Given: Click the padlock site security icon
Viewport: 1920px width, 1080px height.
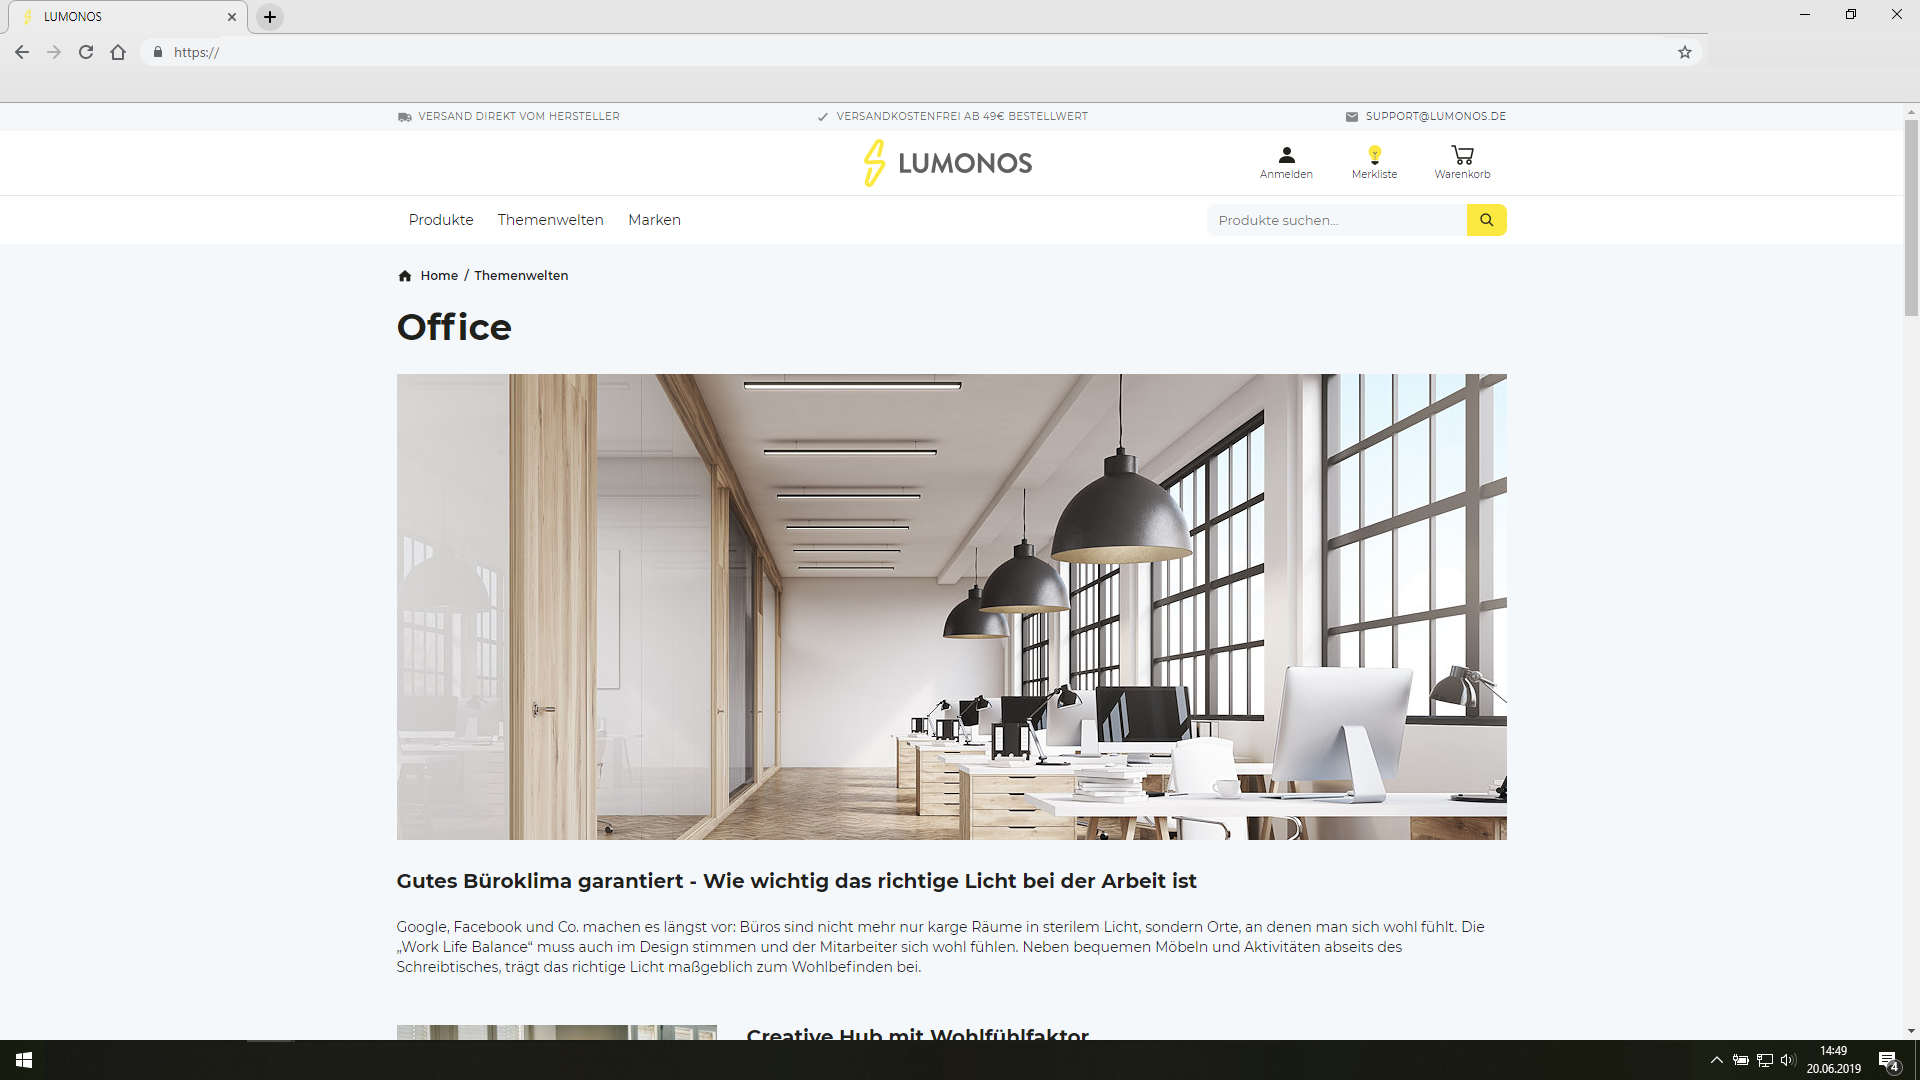Looking at the screenshot, I should tap(158, 52).
